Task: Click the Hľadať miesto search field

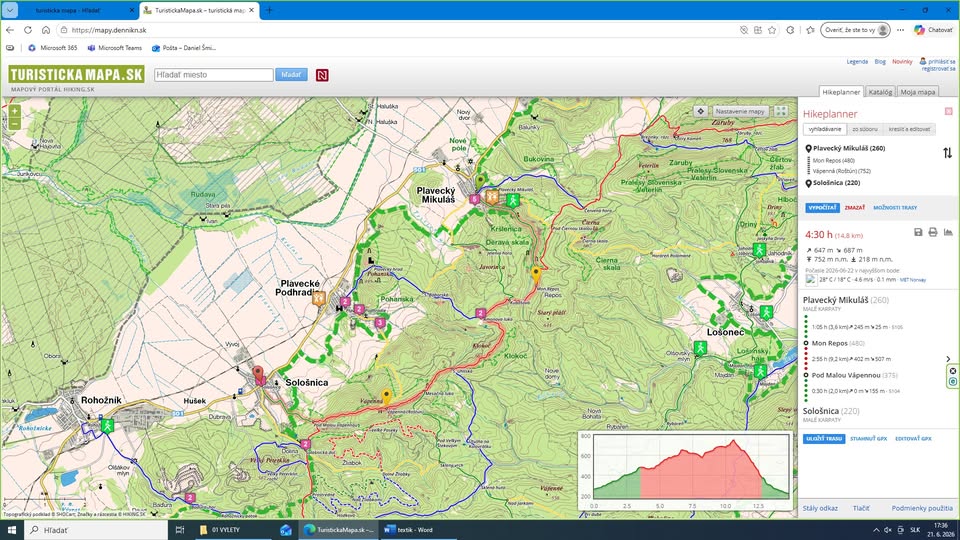Action: click(213, 75)
